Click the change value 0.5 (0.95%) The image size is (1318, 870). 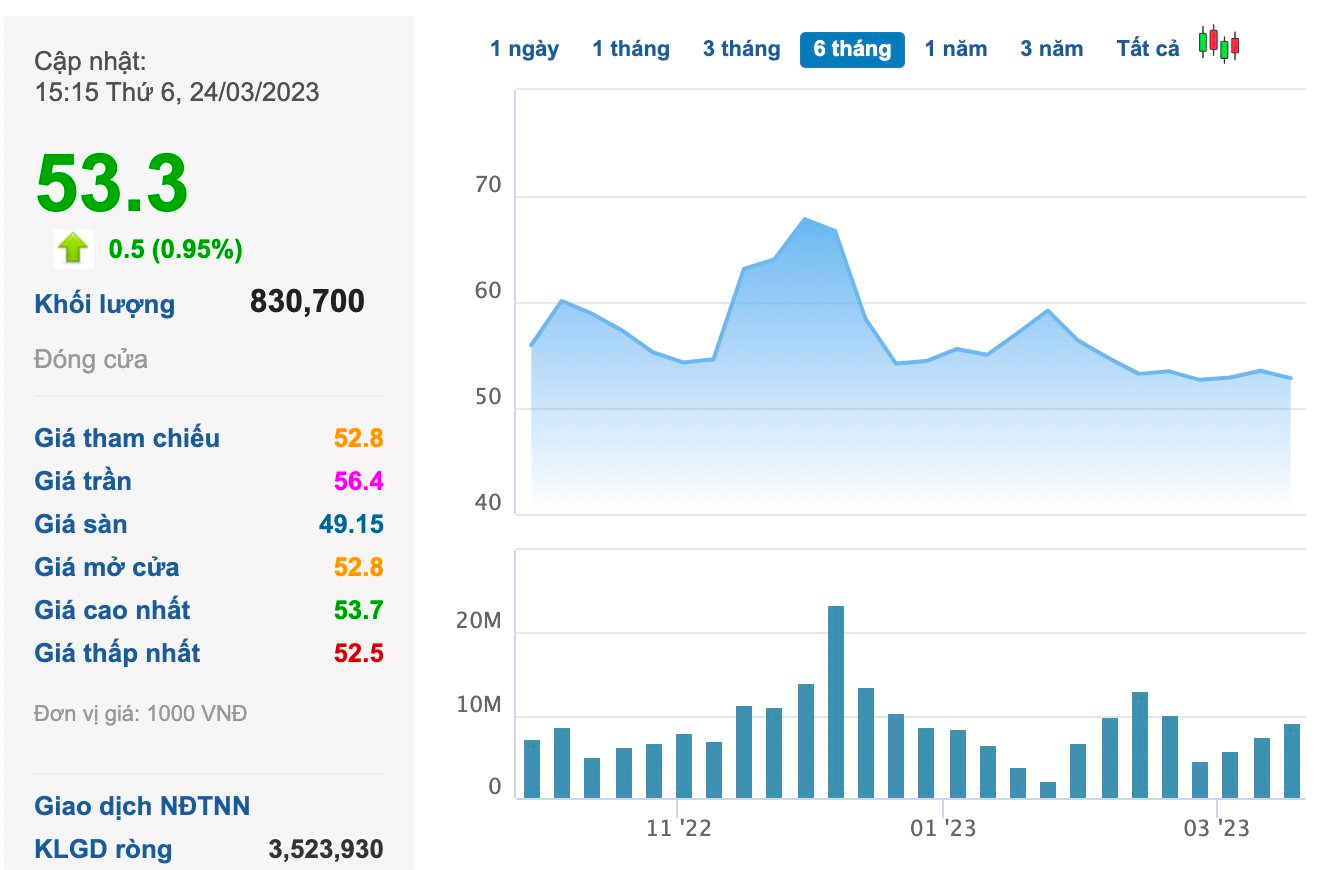tap(176, 249)
